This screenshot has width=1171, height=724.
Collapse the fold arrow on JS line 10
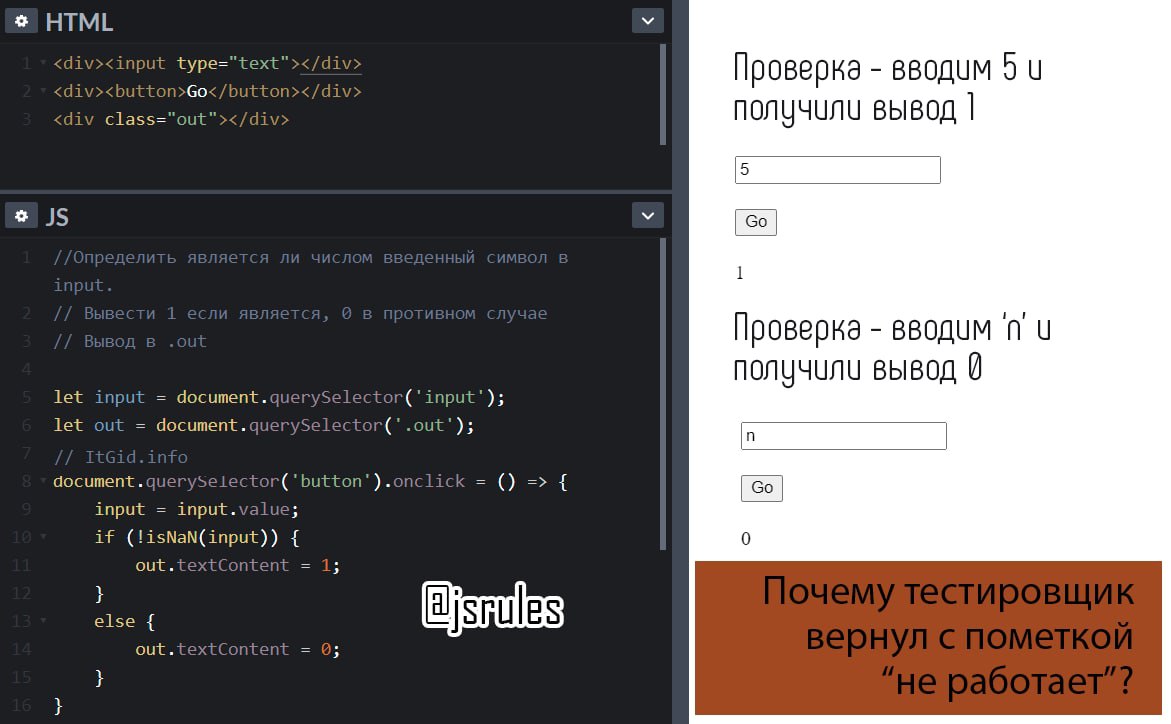(43, 537)
